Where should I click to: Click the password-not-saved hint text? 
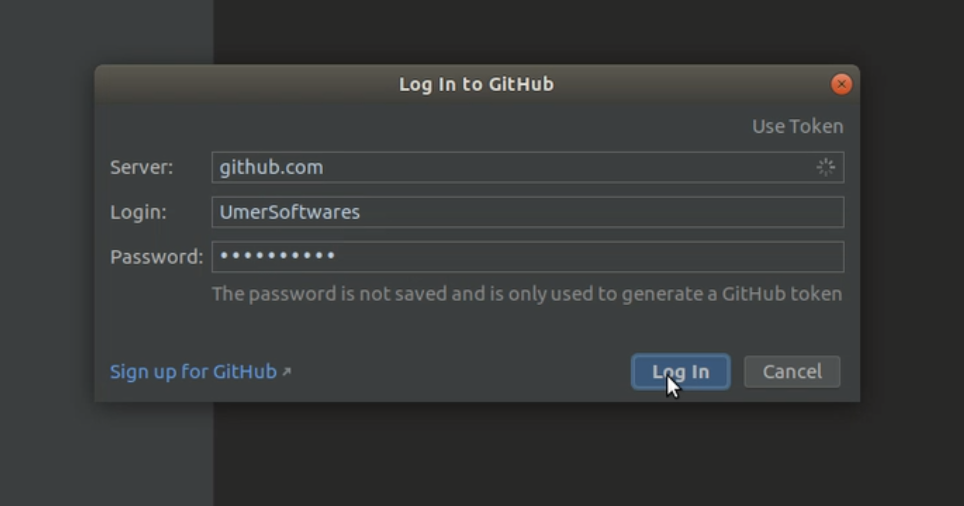tap(527, 294)
